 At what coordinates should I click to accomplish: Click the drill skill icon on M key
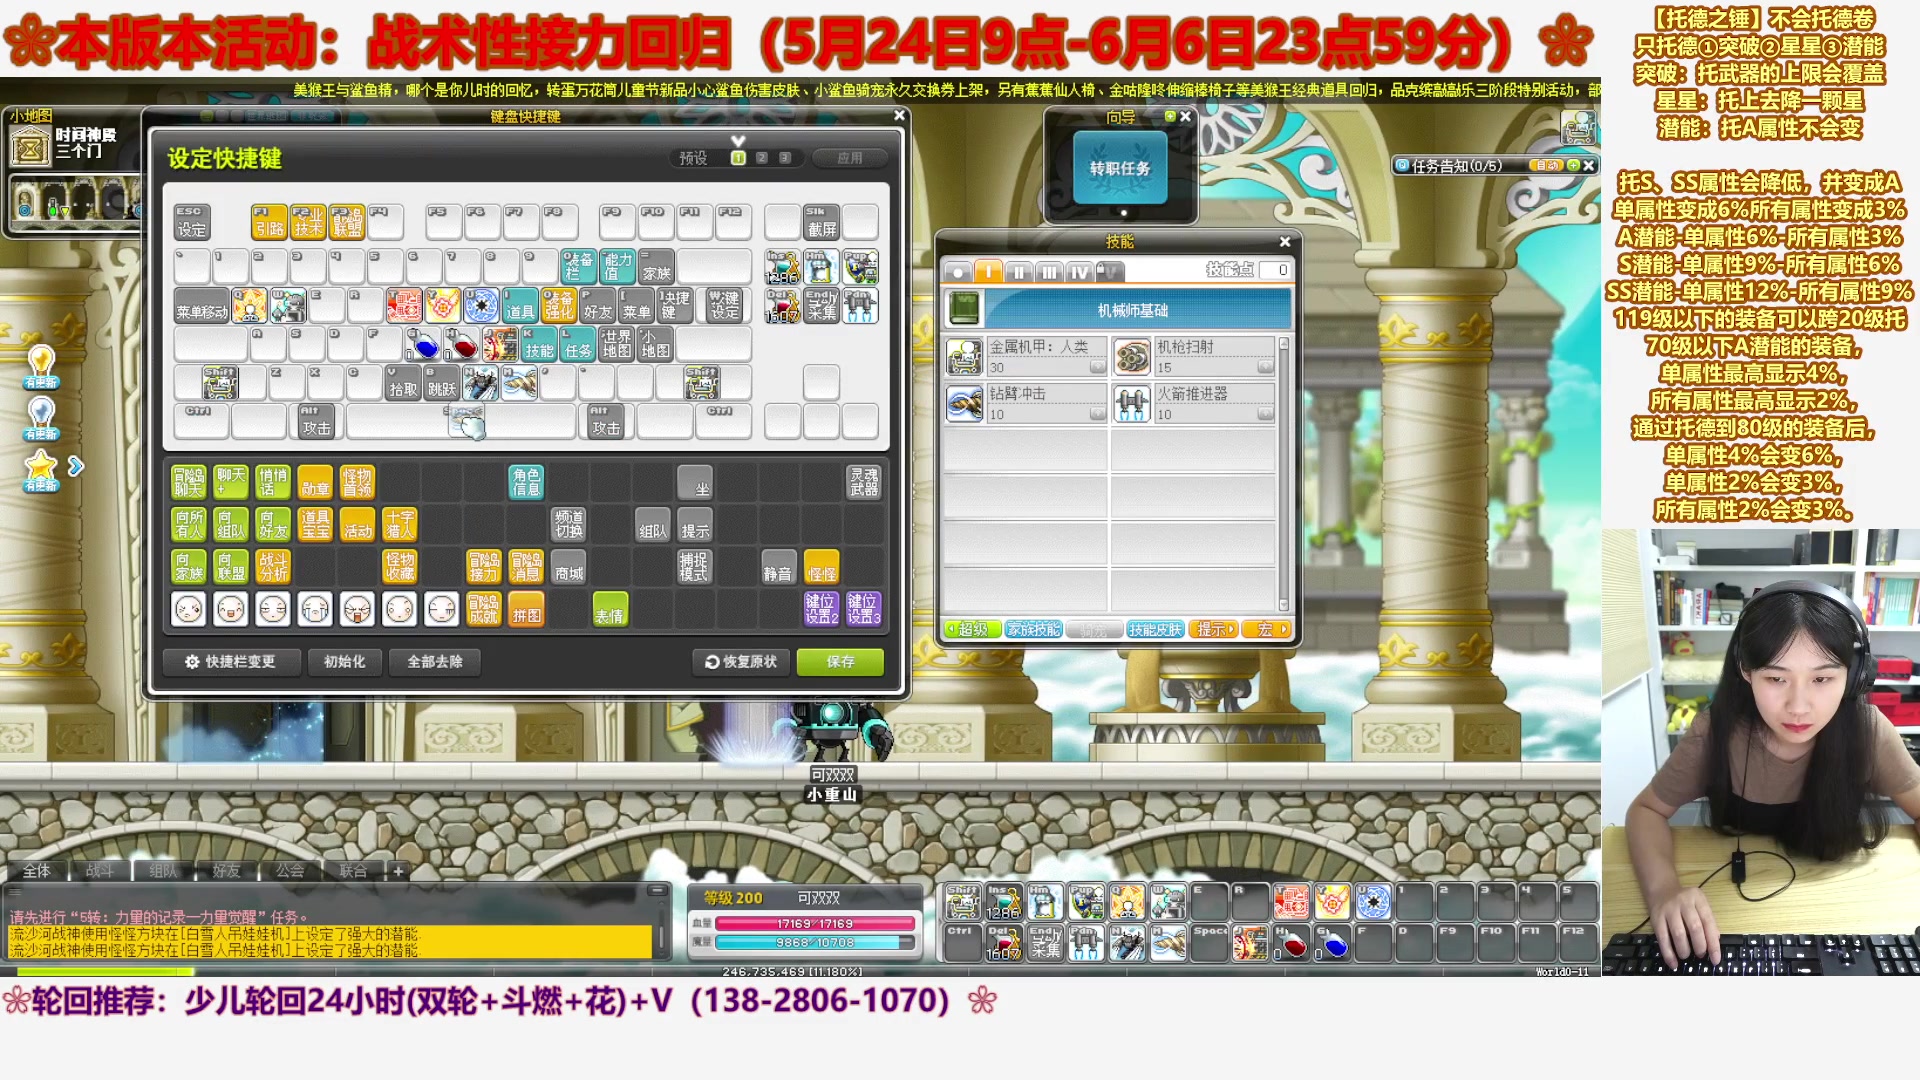(x=519, y=382)
